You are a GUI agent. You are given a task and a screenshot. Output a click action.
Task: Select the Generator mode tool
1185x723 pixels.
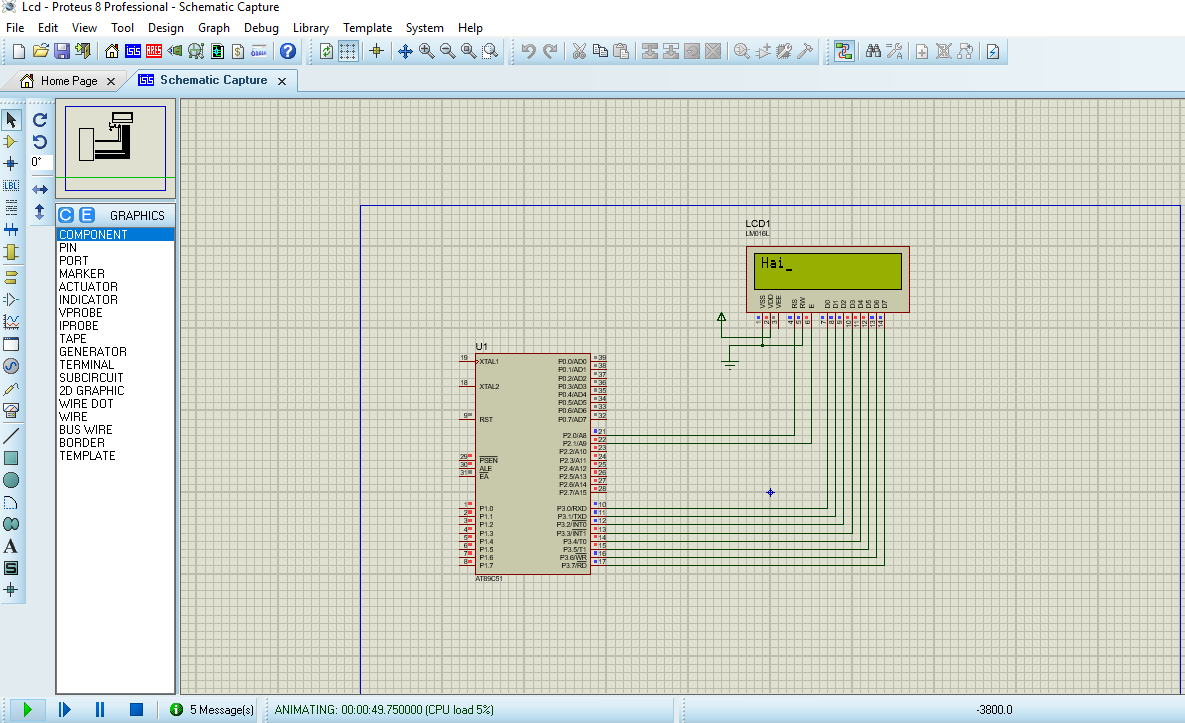(12, 365)
